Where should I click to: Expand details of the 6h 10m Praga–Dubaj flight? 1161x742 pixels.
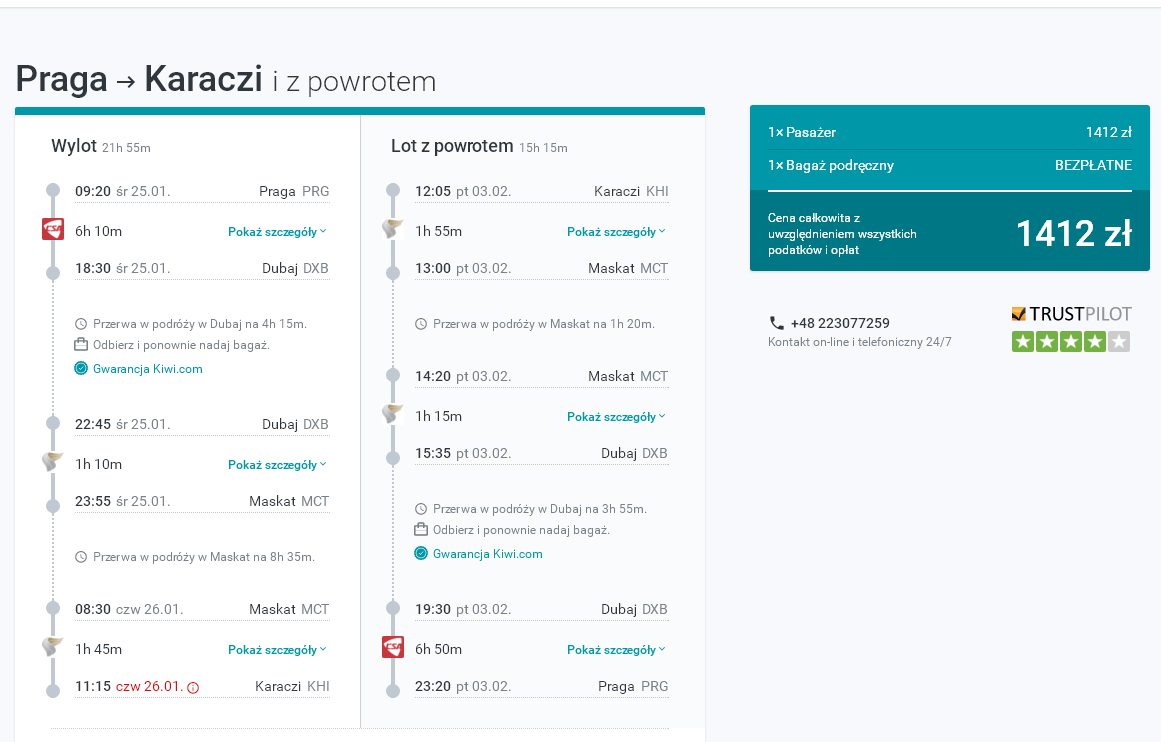277,232
